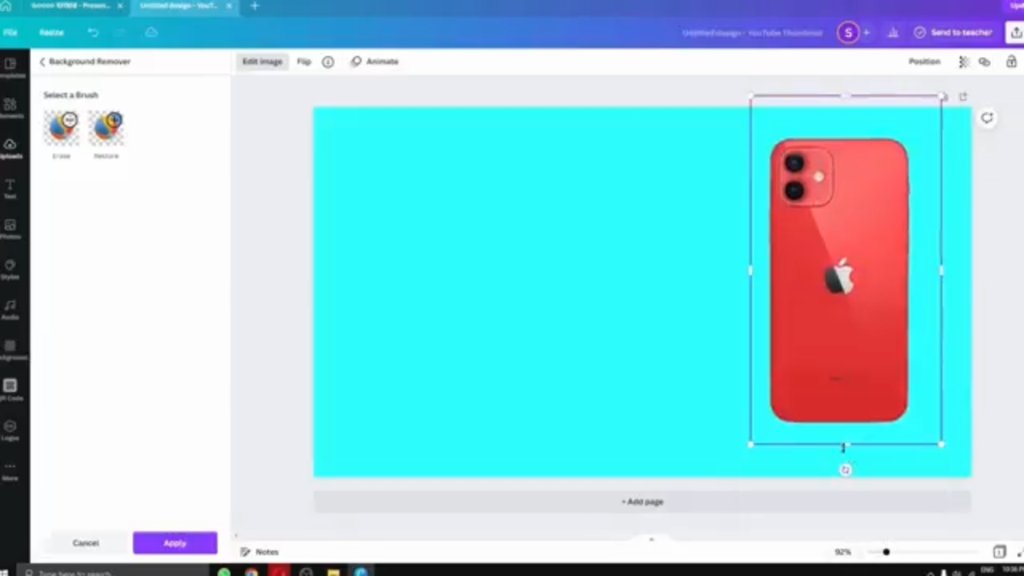Open the Elements sidebar panel
Viewport: 1024px width, 576px height.
pyautogui.click(x=10, y=108)
